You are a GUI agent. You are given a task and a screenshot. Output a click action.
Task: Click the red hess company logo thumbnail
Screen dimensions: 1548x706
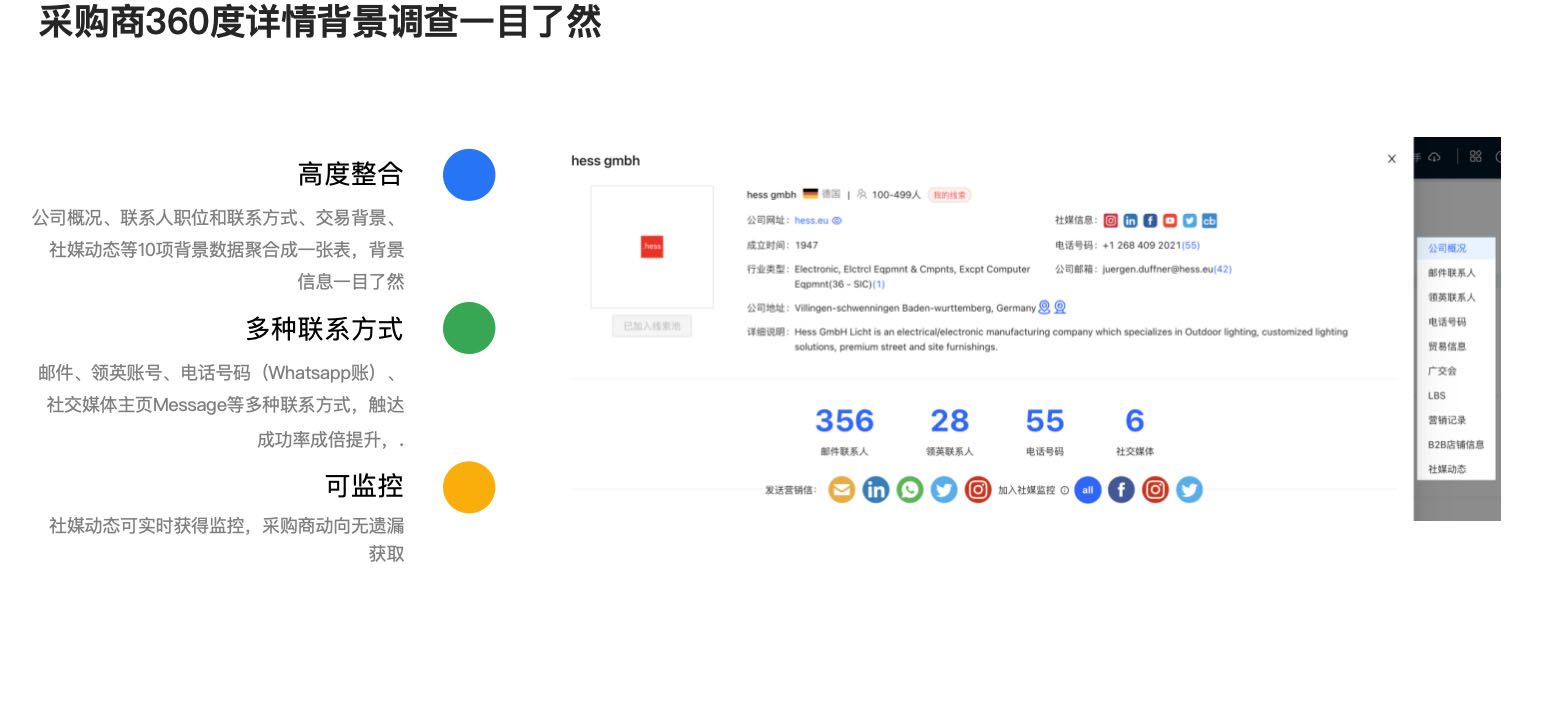coord(652,246)
